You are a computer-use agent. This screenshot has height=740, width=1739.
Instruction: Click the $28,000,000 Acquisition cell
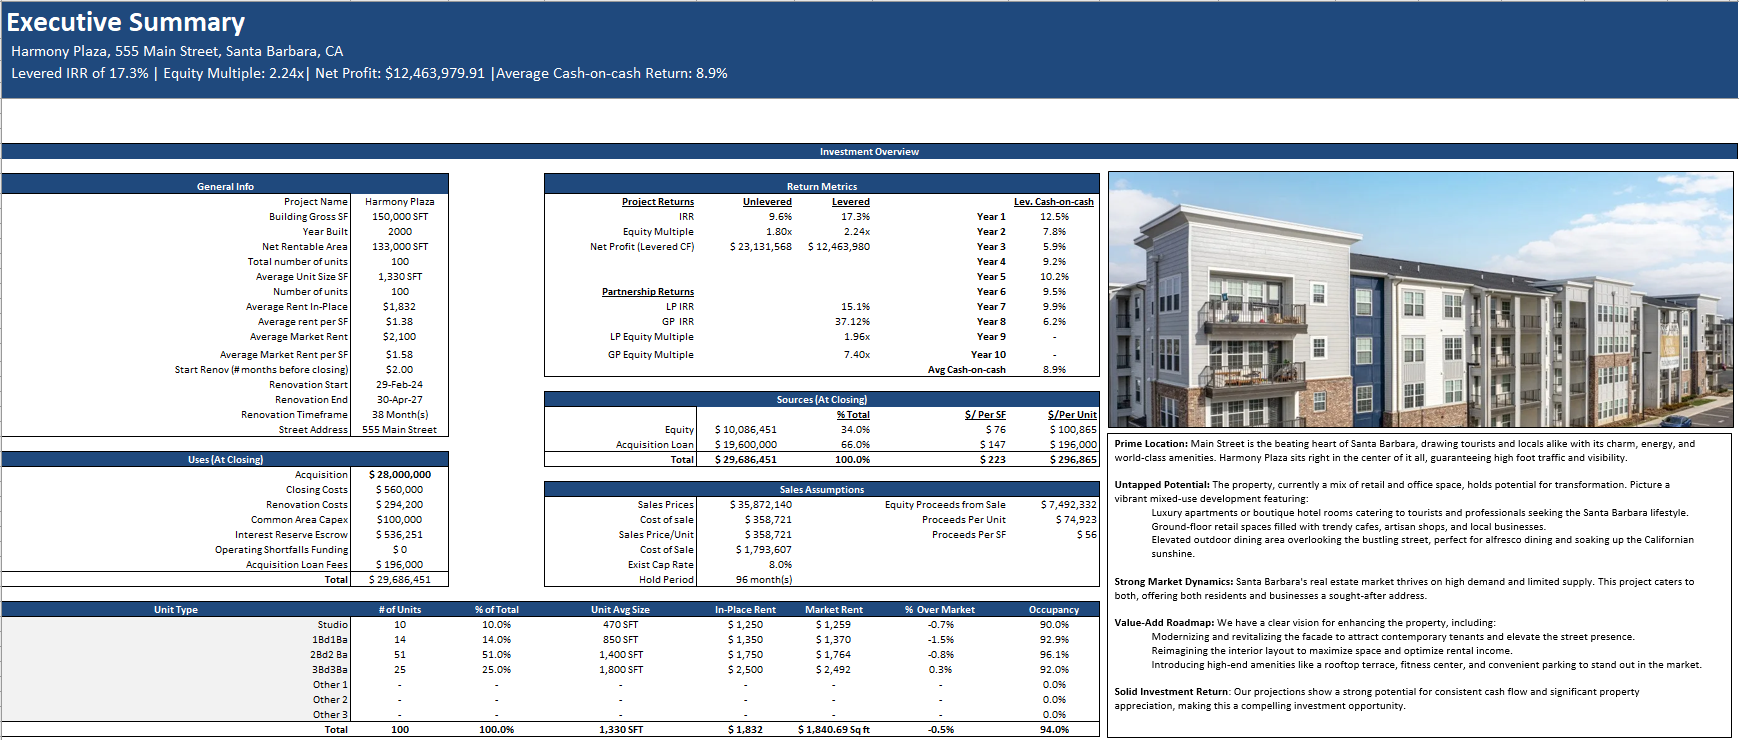click(399, 475)
